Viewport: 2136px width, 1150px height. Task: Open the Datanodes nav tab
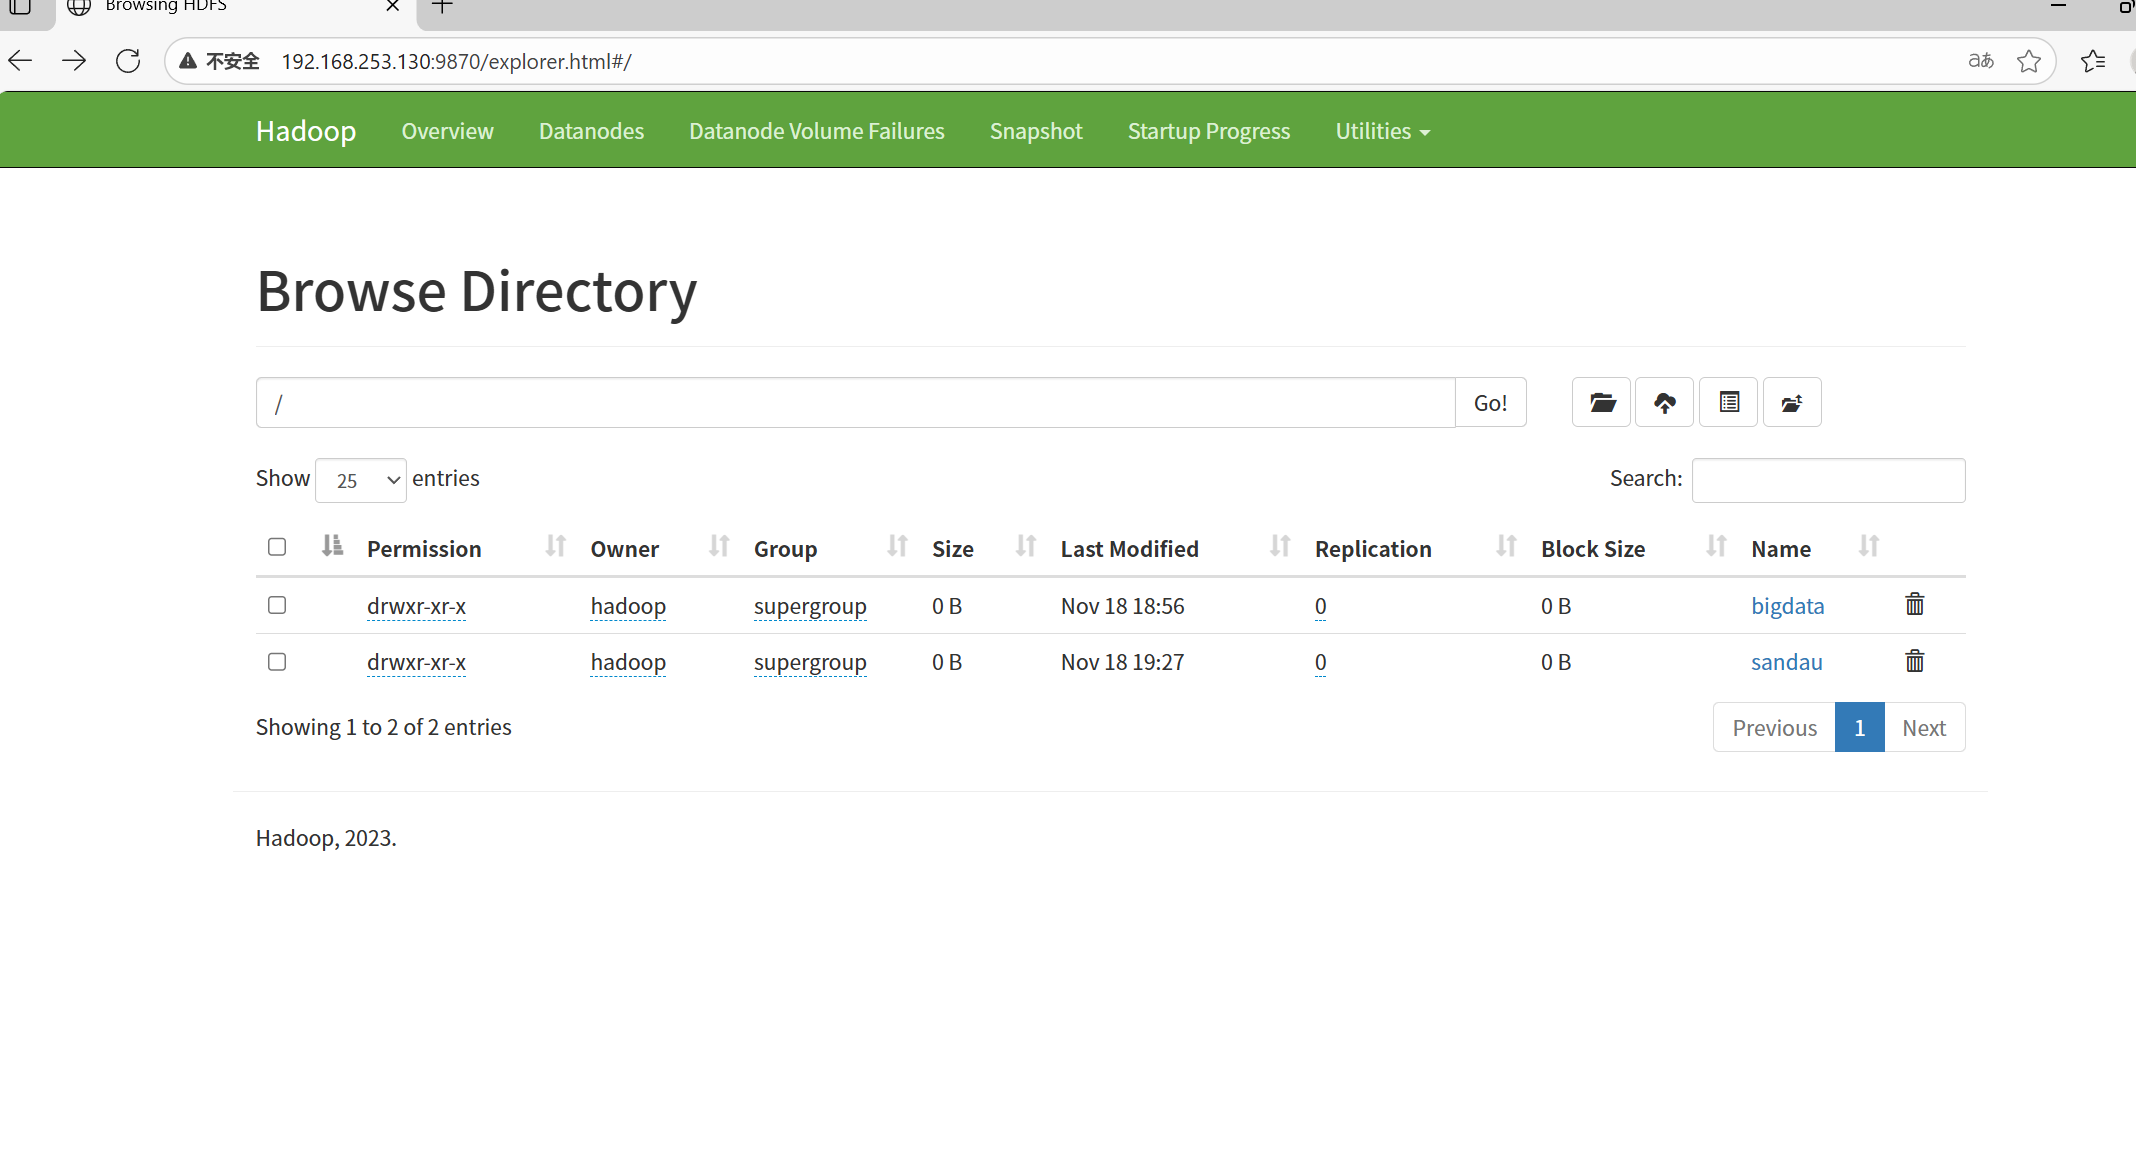point(591,131)
